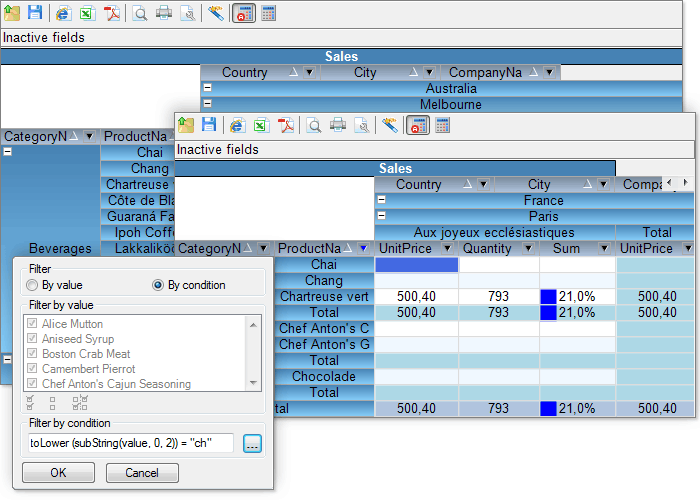Screen dimensions: 700x500
Task: Click left scroll arrow beside Compa header
Action: (x=669, y=182)
